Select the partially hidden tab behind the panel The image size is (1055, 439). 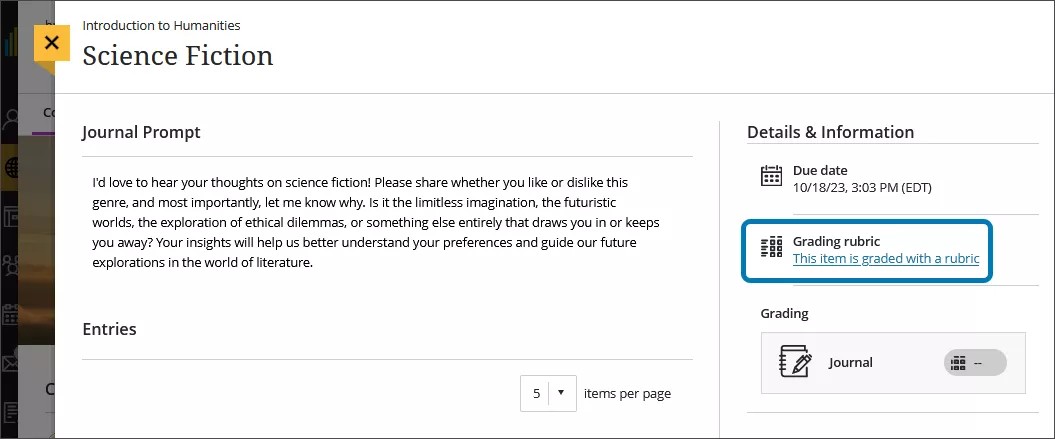click(x=46, y=114)
